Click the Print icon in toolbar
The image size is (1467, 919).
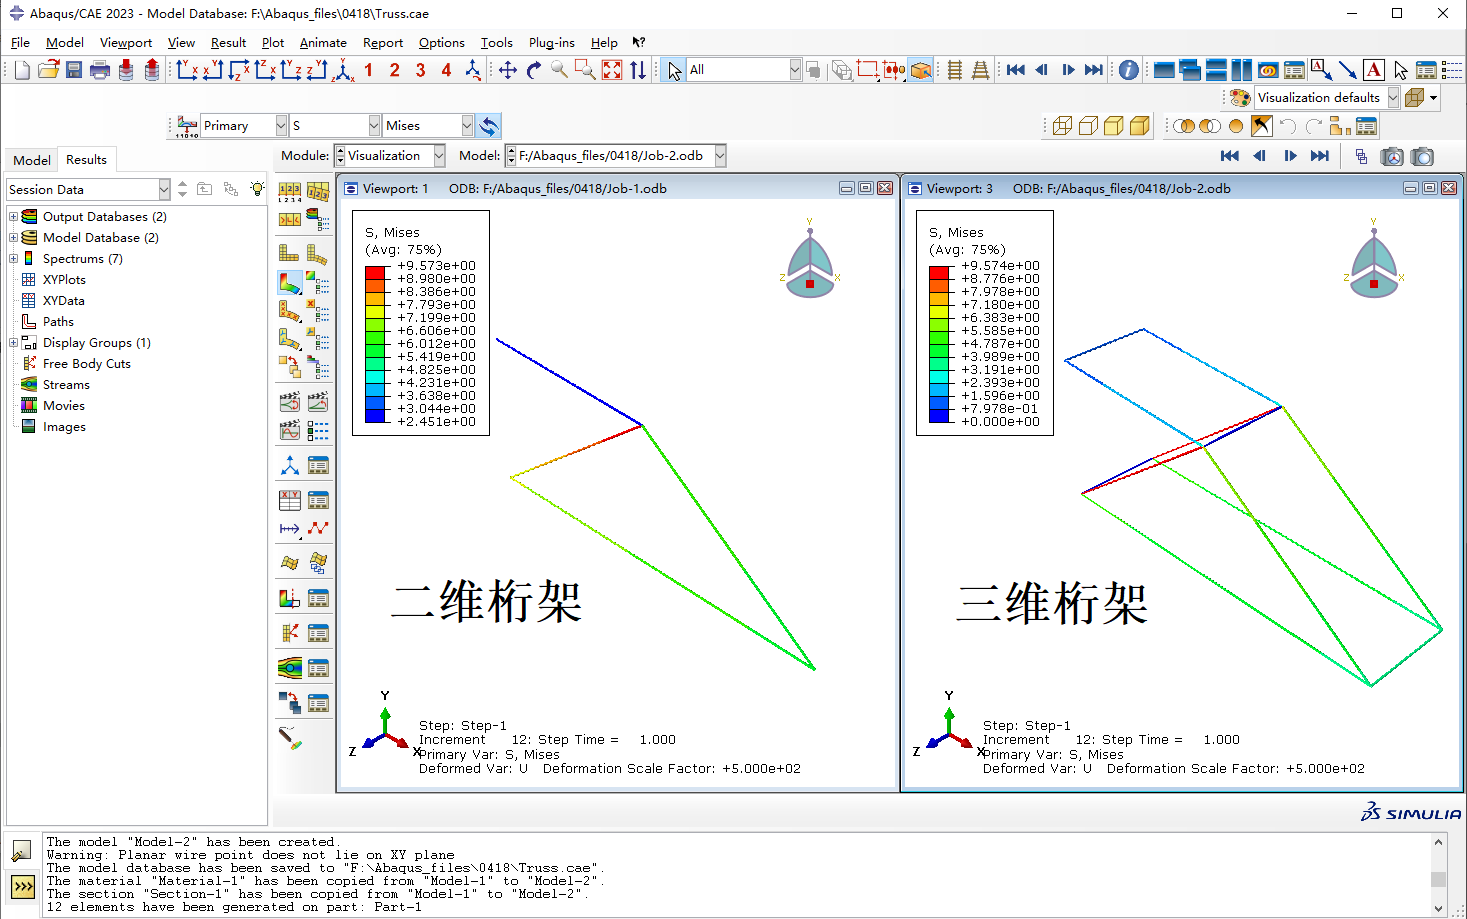pos(100,69)
